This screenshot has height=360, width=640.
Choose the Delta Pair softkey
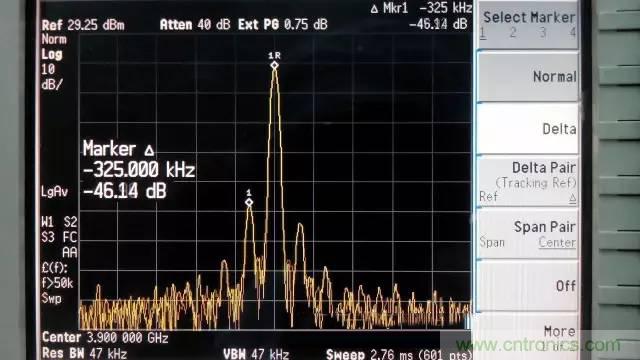[x=527, y=181]
